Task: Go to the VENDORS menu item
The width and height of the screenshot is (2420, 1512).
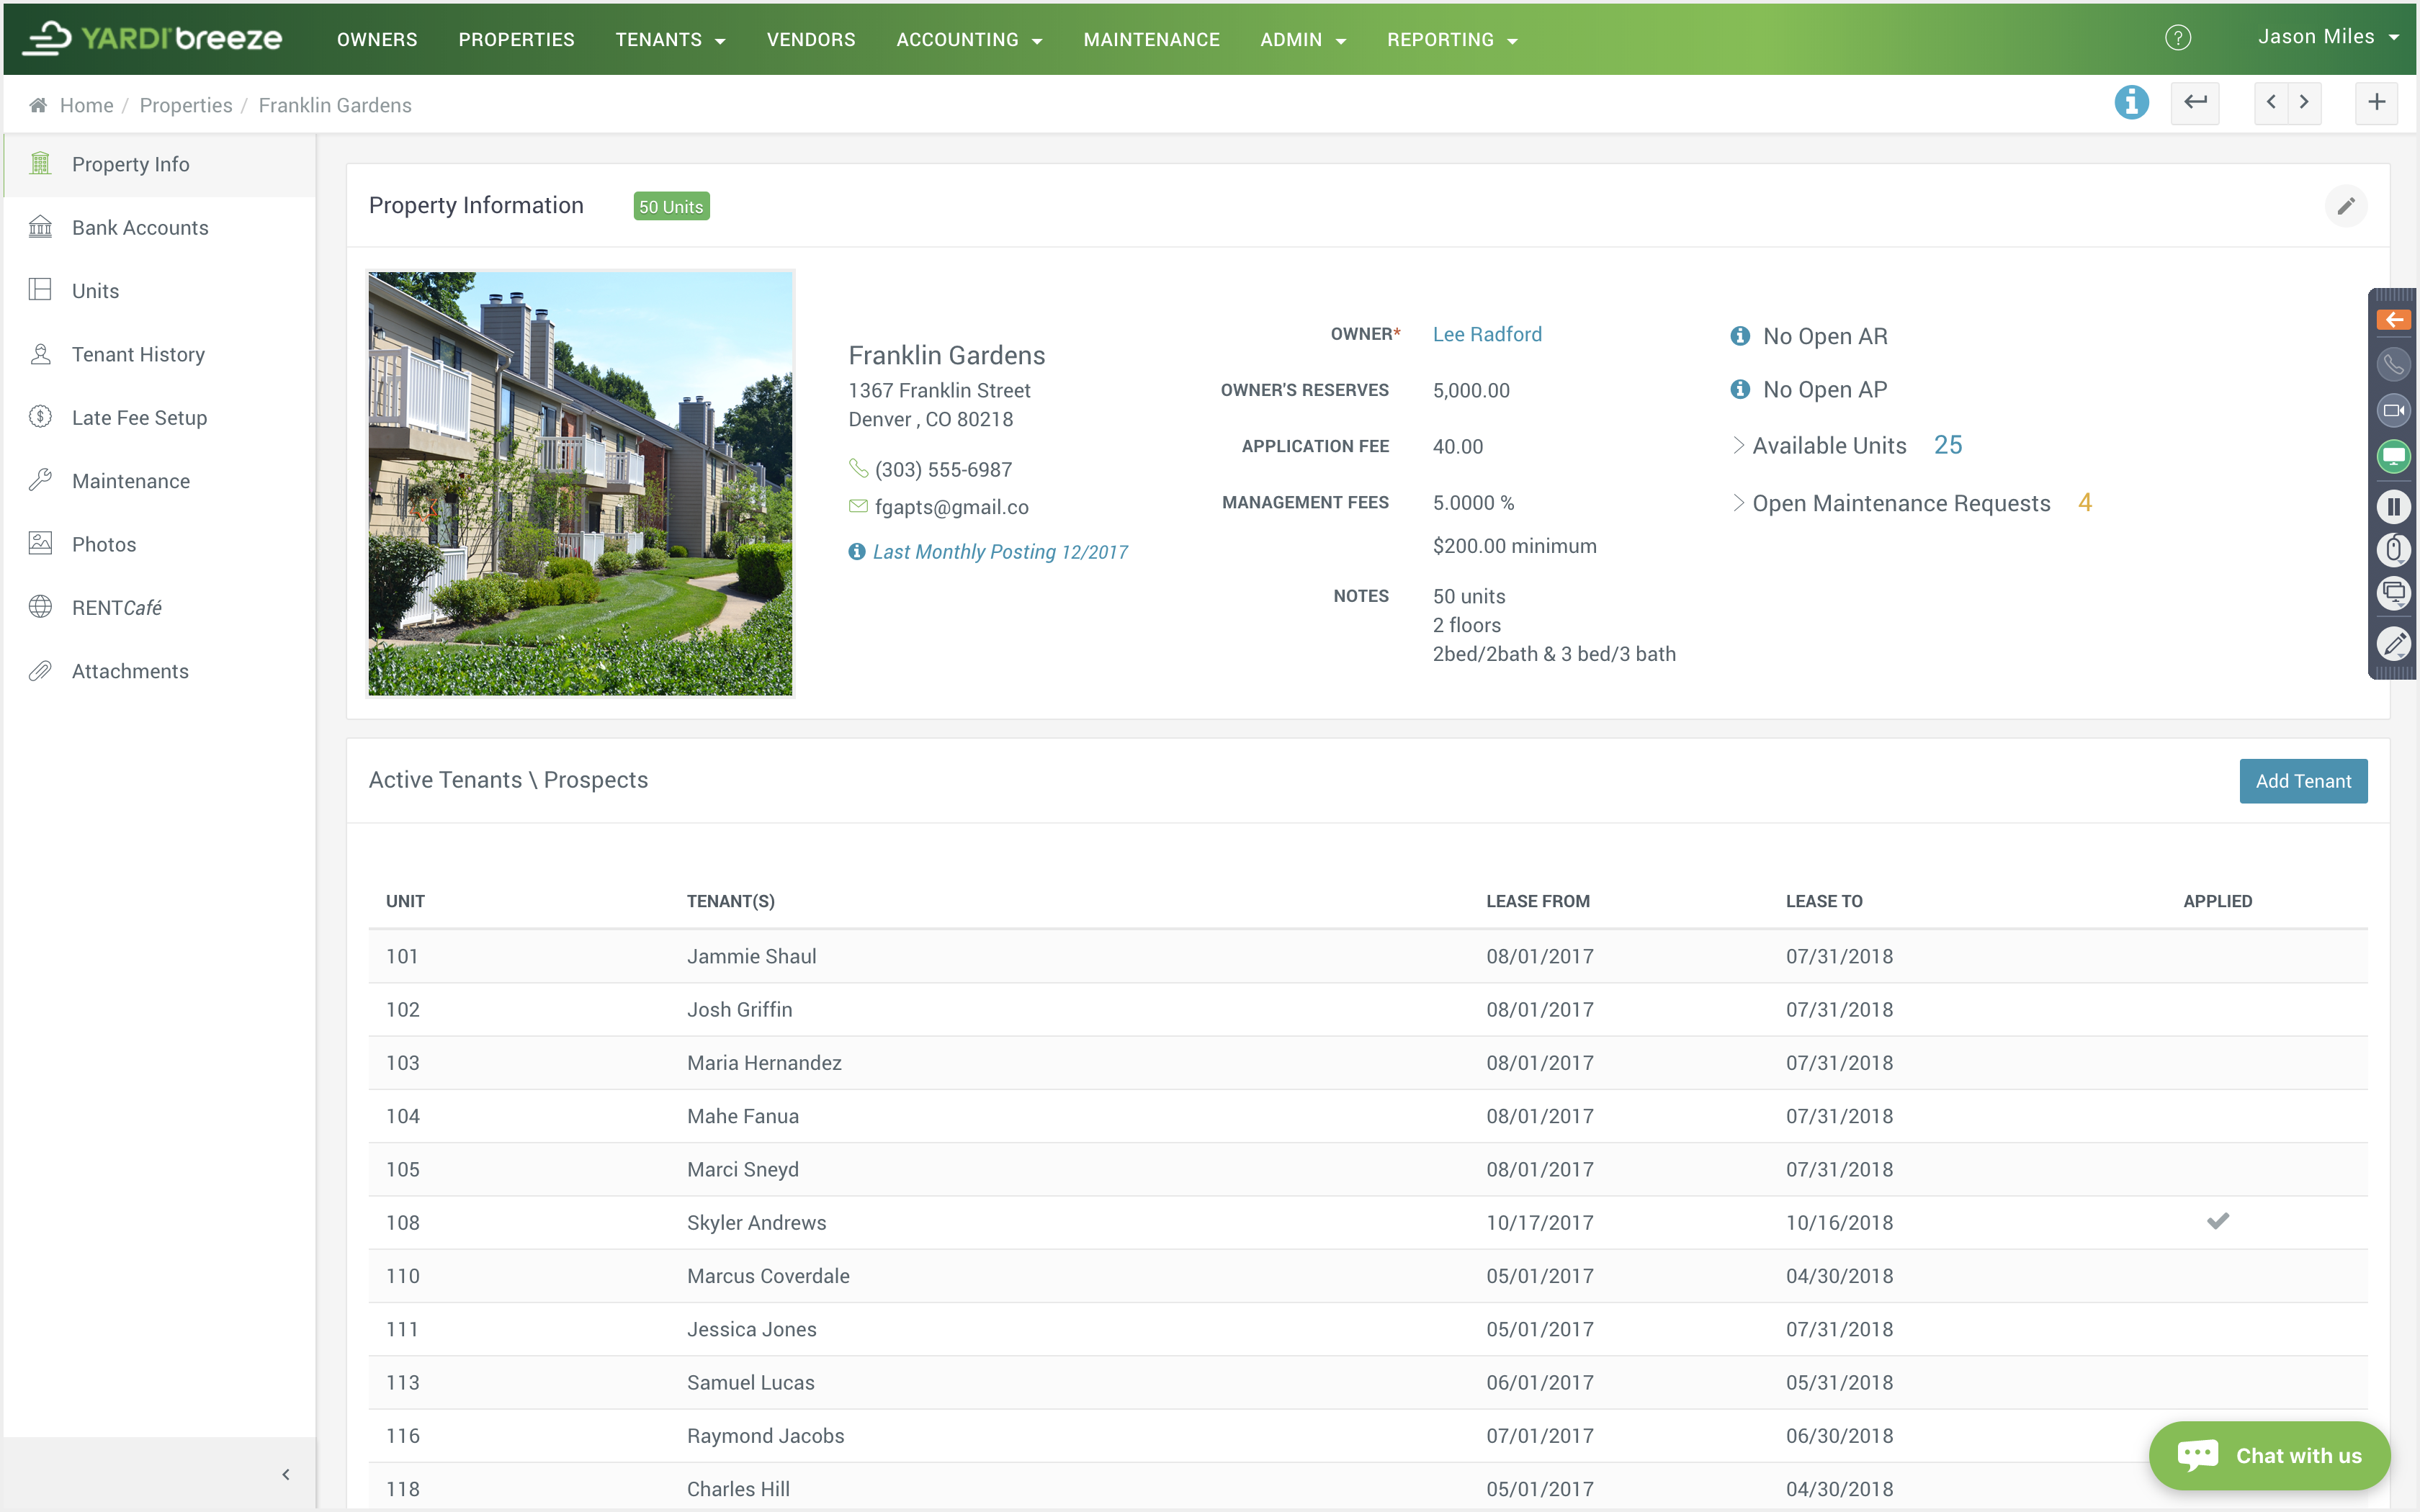Action: click(810, 39)
